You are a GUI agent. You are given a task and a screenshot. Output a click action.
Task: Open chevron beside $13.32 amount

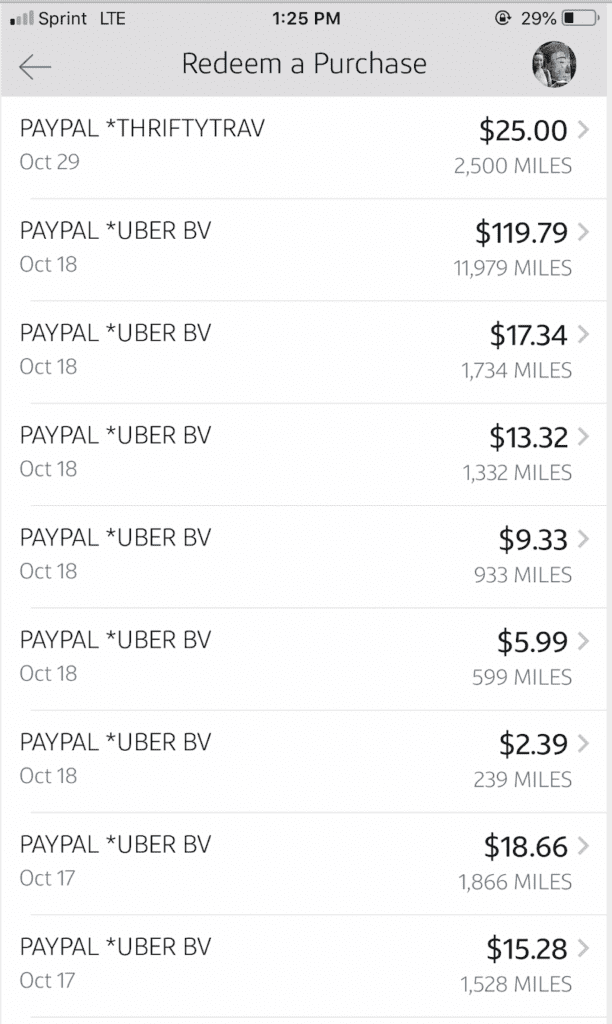583,436
